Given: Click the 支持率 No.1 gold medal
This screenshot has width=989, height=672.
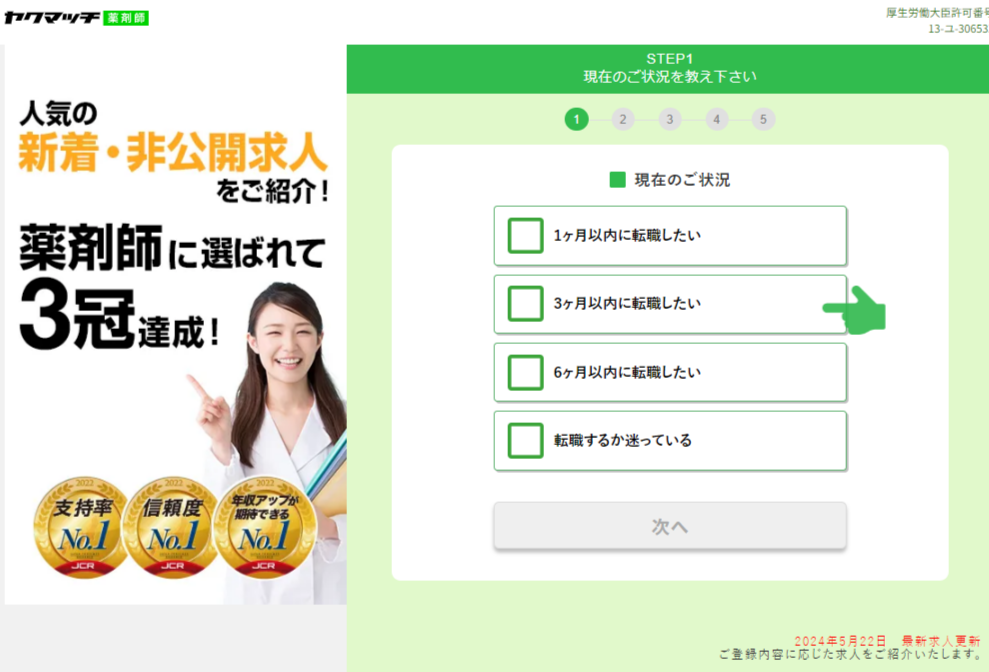Looking at the screenshot, I should pos(82,528).
